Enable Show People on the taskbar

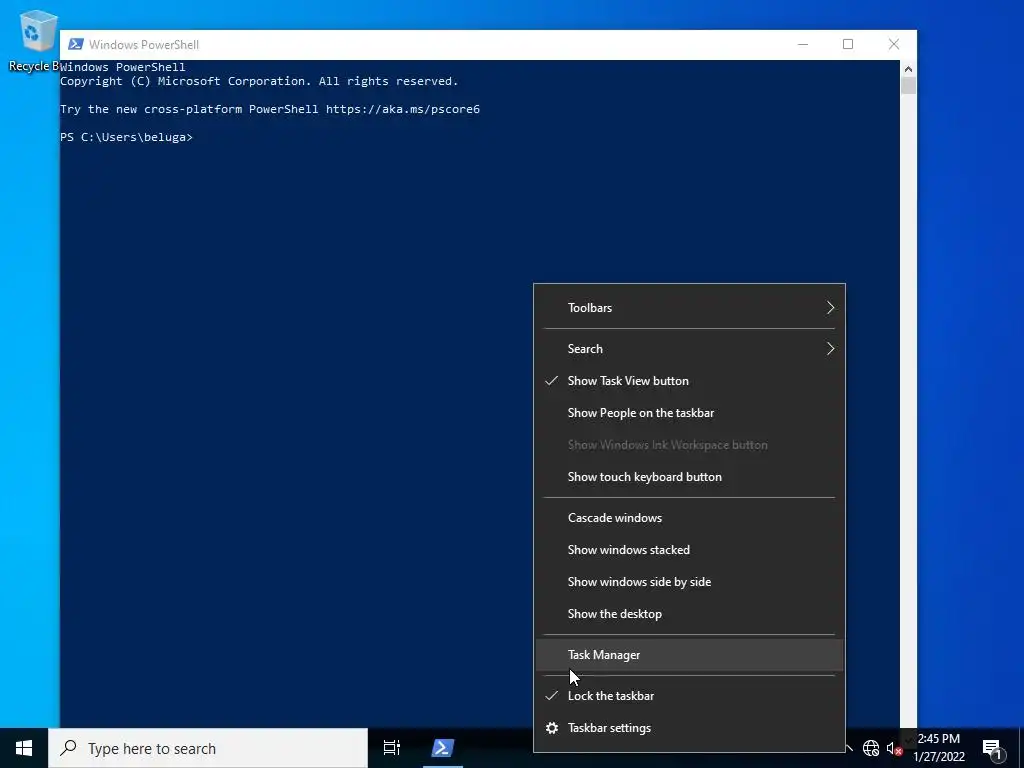(x=690, y=413)
